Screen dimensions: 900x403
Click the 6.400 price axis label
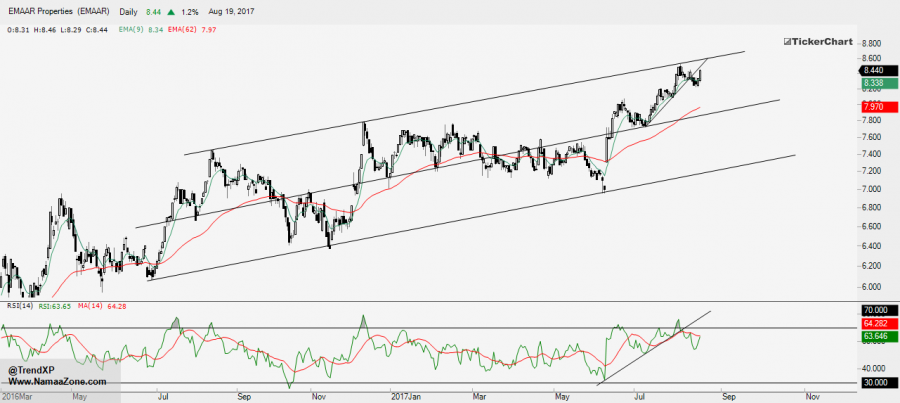pyautogui.click(x=872, y=246)
